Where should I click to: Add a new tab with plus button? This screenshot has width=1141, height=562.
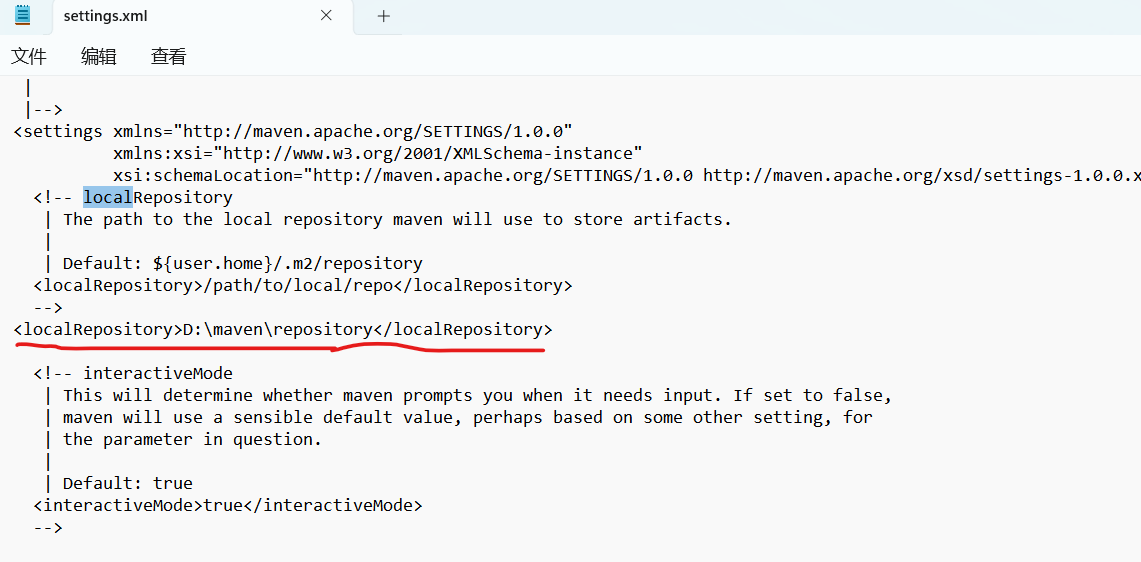point(384,16)
